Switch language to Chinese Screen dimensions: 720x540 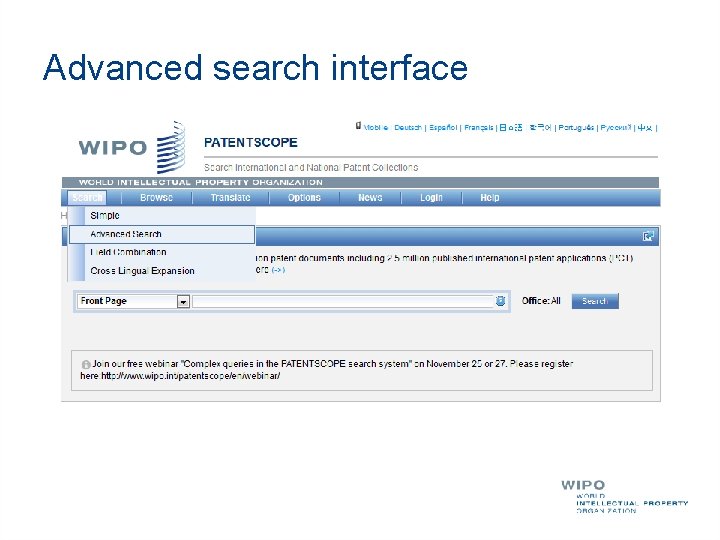point(645,128)
